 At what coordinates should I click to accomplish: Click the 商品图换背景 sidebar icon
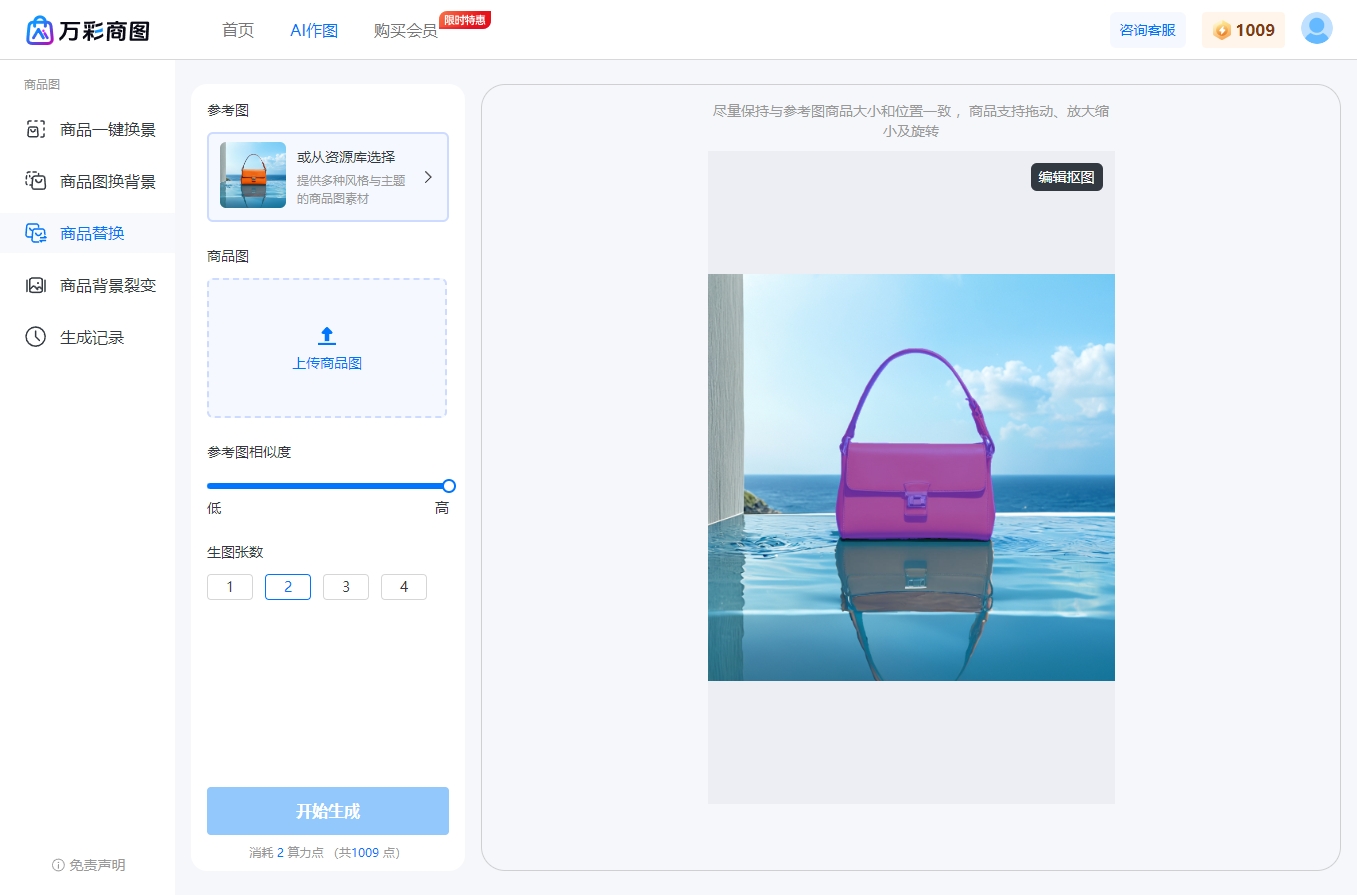36,181
